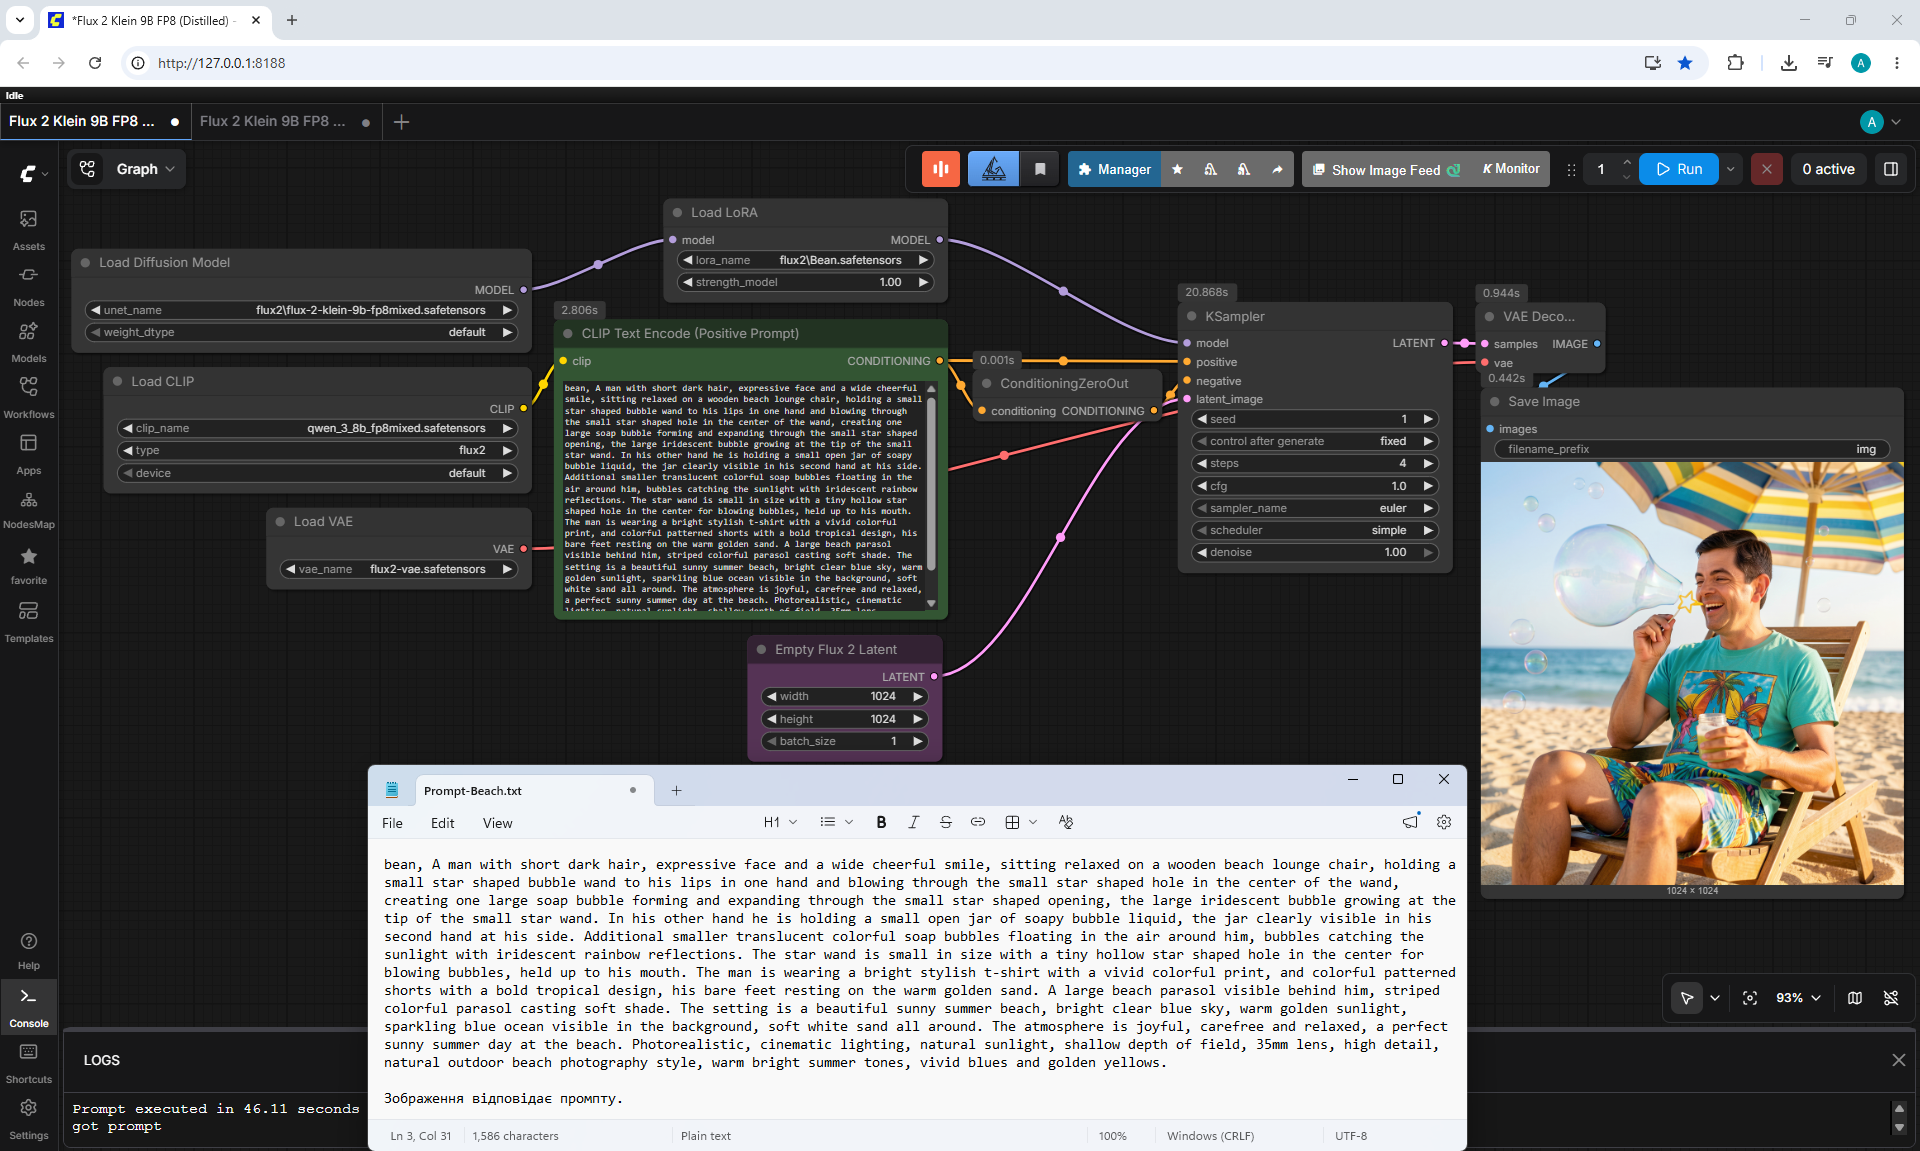Open the Edit menu in Notepad

tap(442, 823)
